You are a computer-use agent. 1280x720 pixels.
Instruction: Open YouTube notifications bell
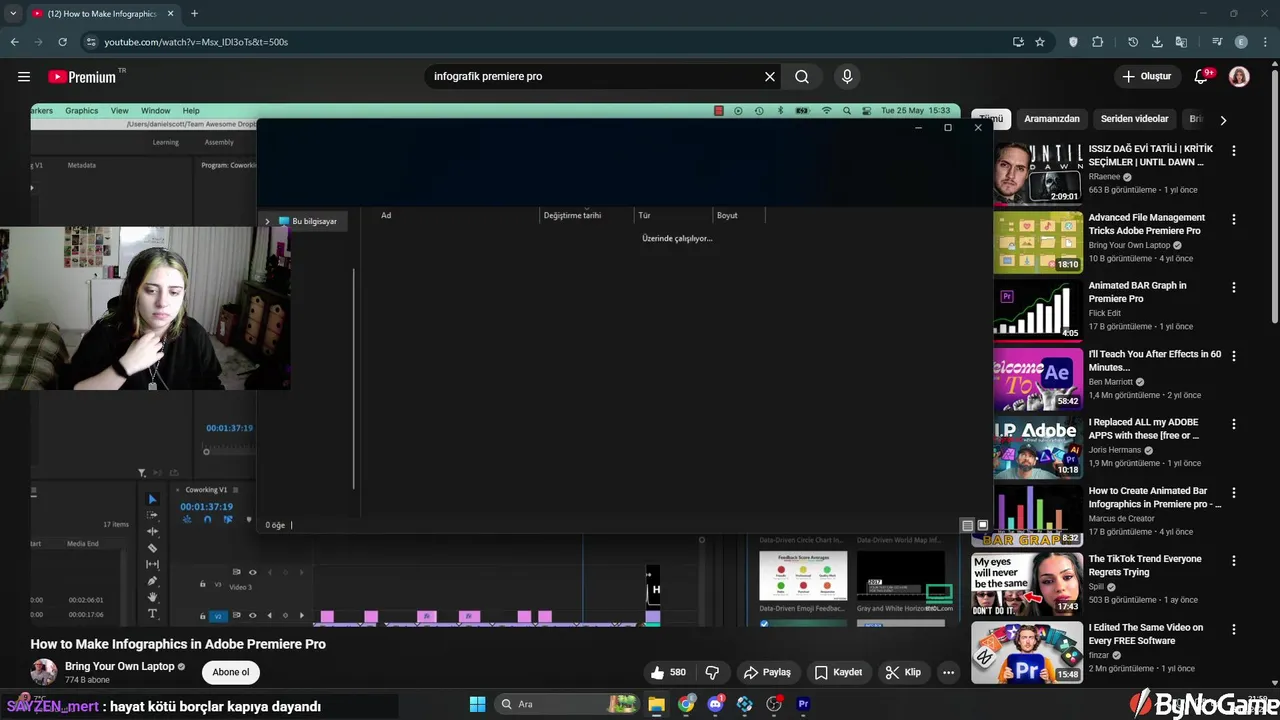click(1201, 77)
